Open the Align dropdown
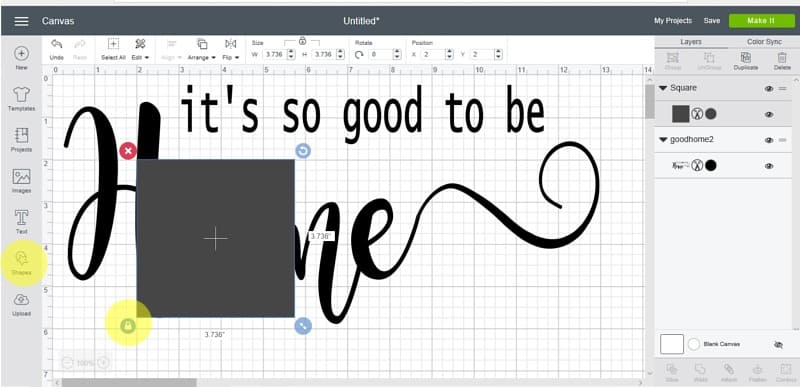Image resolution: width=800 pixels, height=387 pixels. (171, 49)
